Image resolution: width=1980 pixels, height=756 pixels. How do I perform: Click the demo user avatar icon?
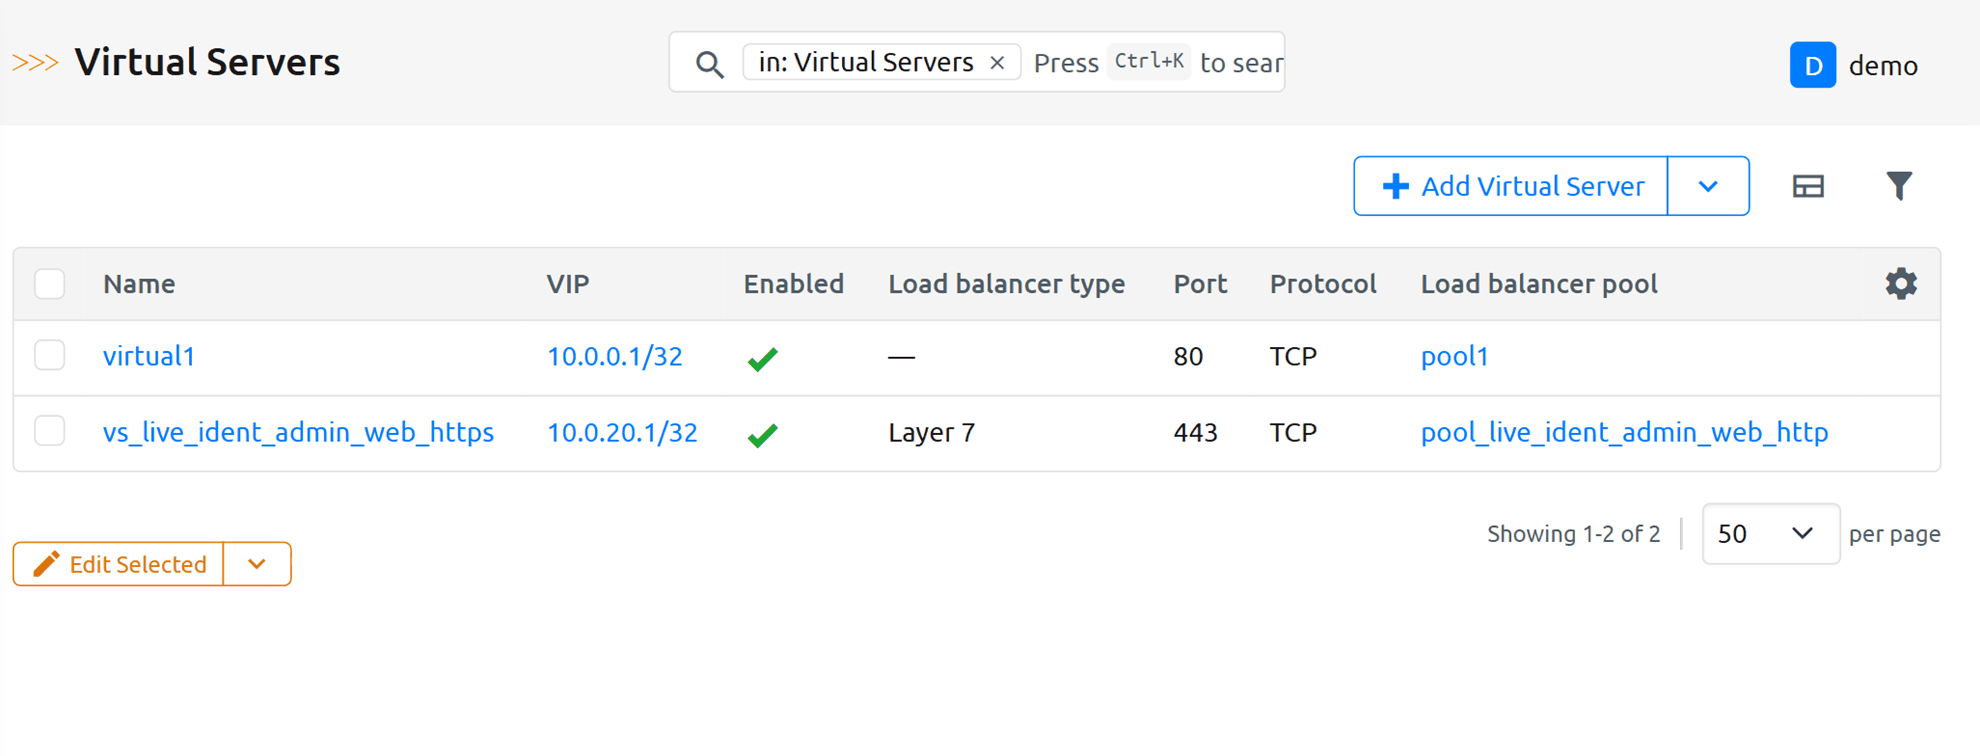pyautogui.click(x=1812, y=65)
